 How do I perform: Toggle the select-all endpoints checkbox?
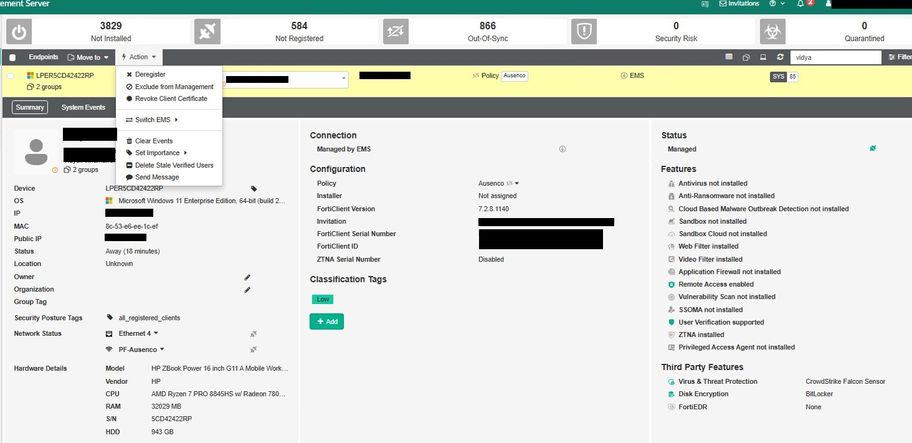[x=12, y=58]
